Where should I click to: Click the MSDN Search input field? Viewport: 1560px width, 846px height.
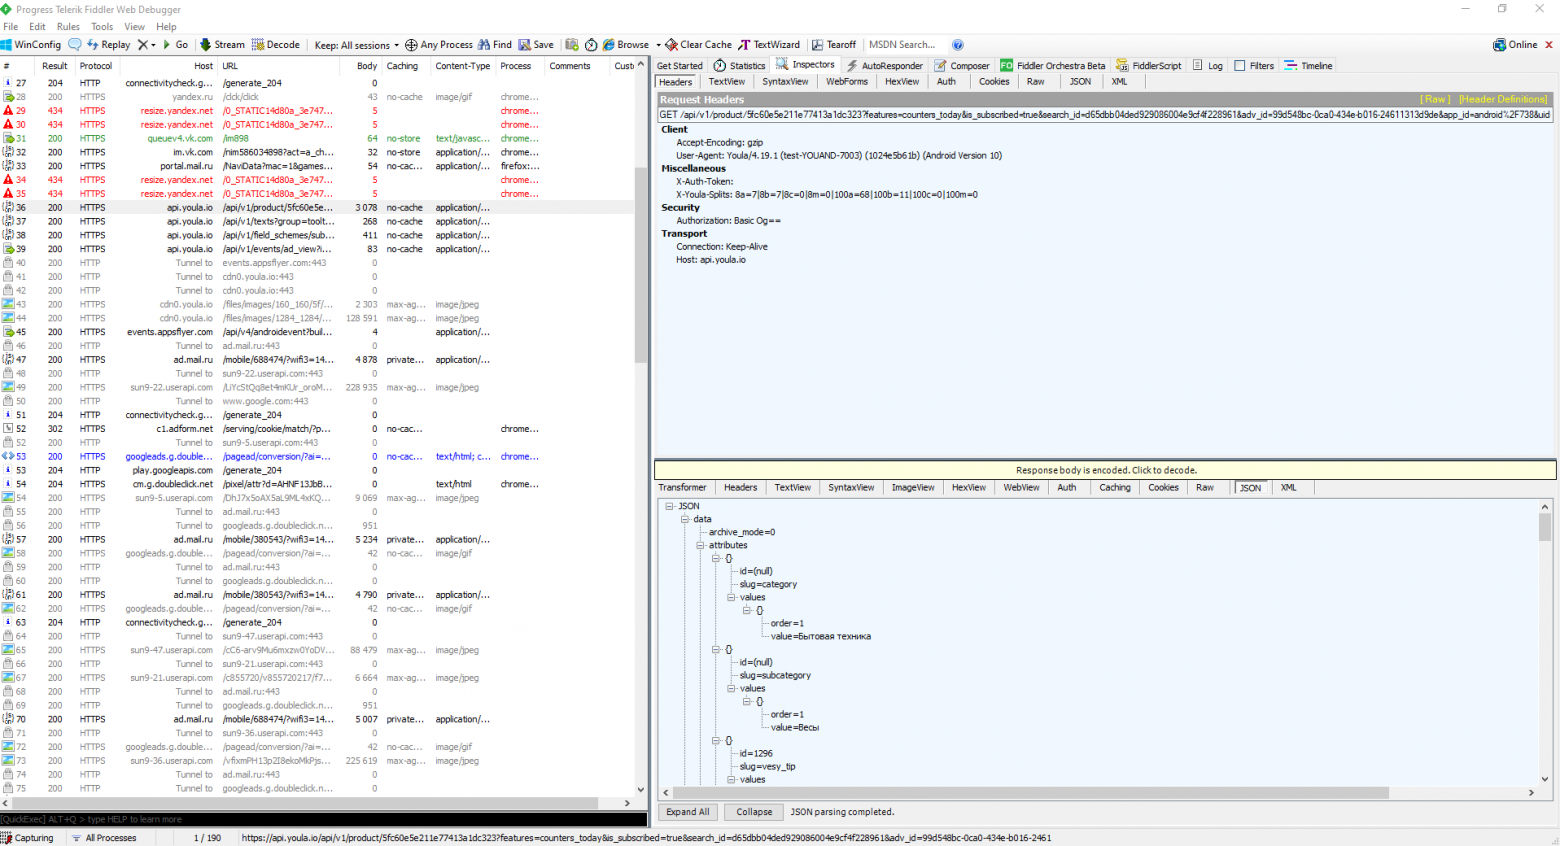click(906, 45)
